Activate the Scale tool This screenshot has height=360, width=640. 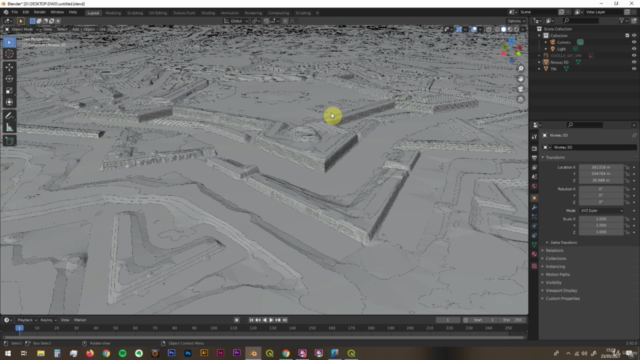9,91
